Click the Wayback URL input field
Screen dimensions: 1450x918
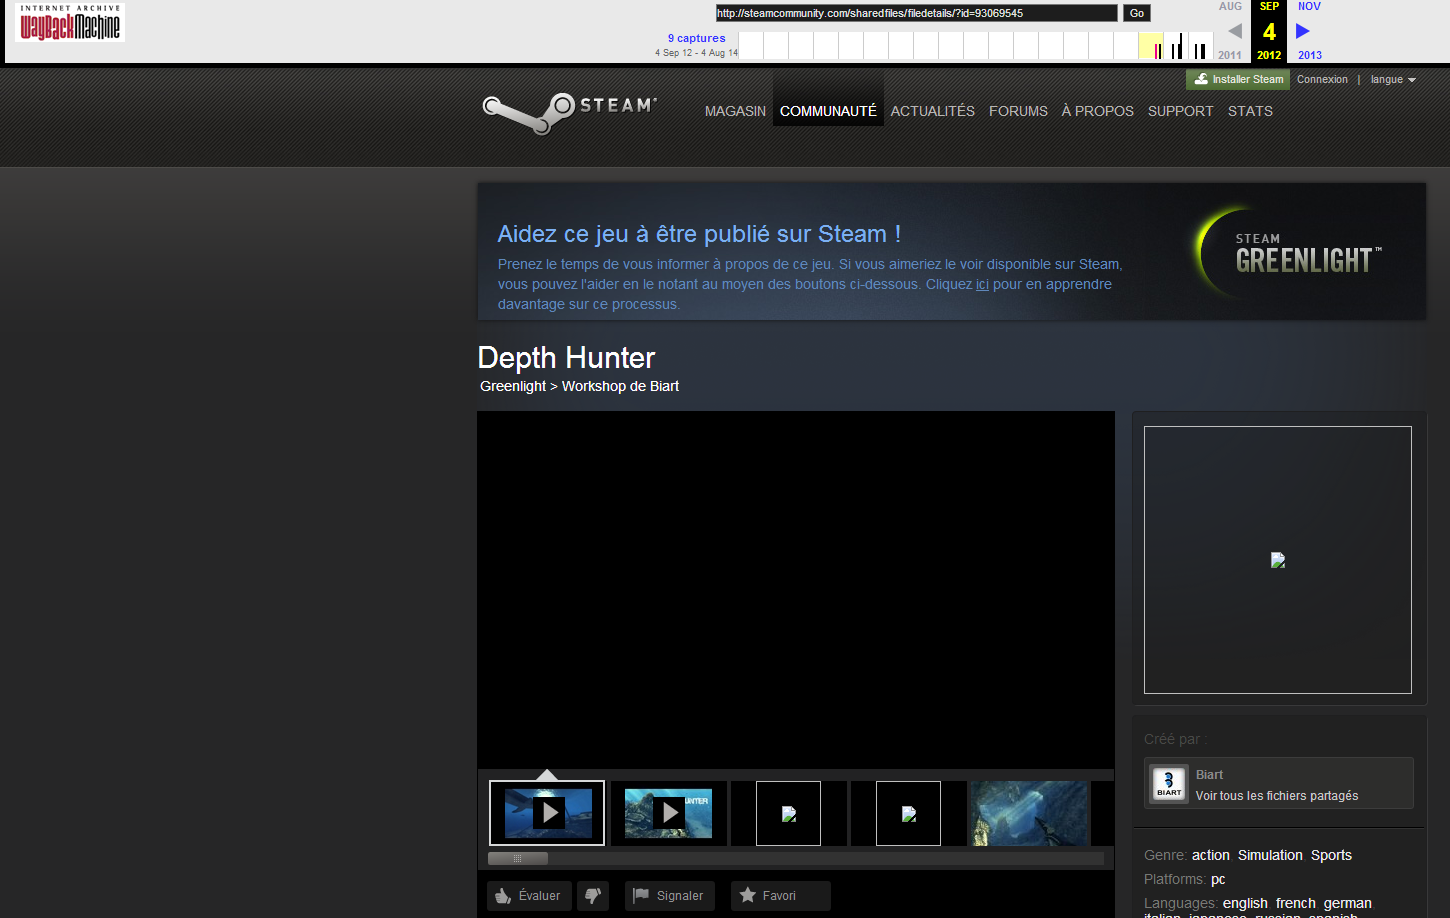pyautogui.click(x=916, y=13)
